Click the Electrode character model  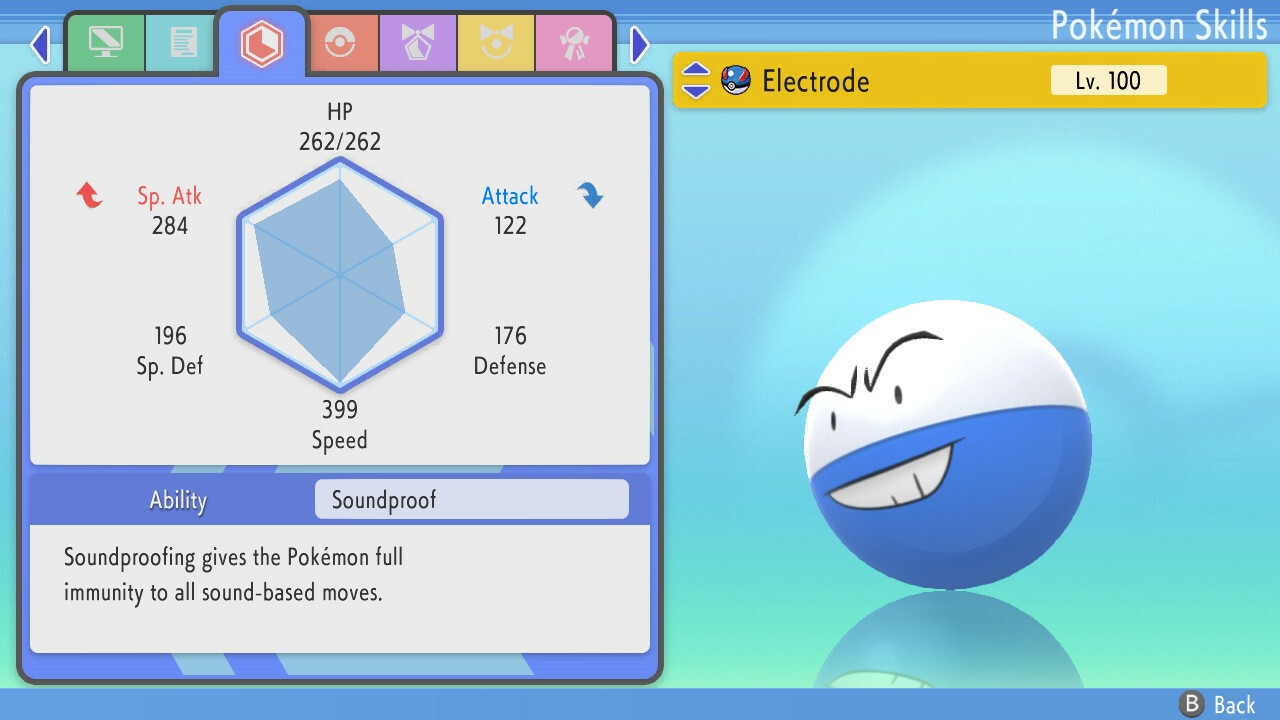[x=947, y=444]
